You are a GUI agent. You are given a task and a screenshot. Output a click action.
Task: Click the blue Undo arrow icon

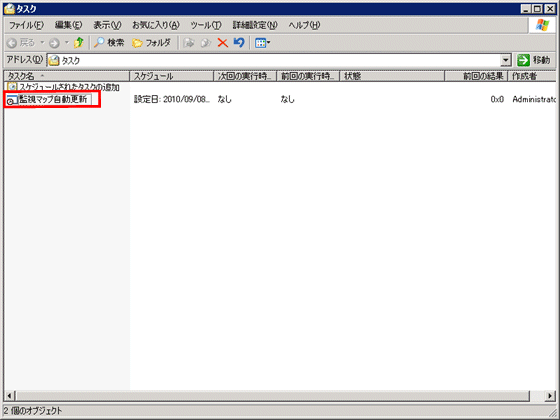[x=239, y=43]
